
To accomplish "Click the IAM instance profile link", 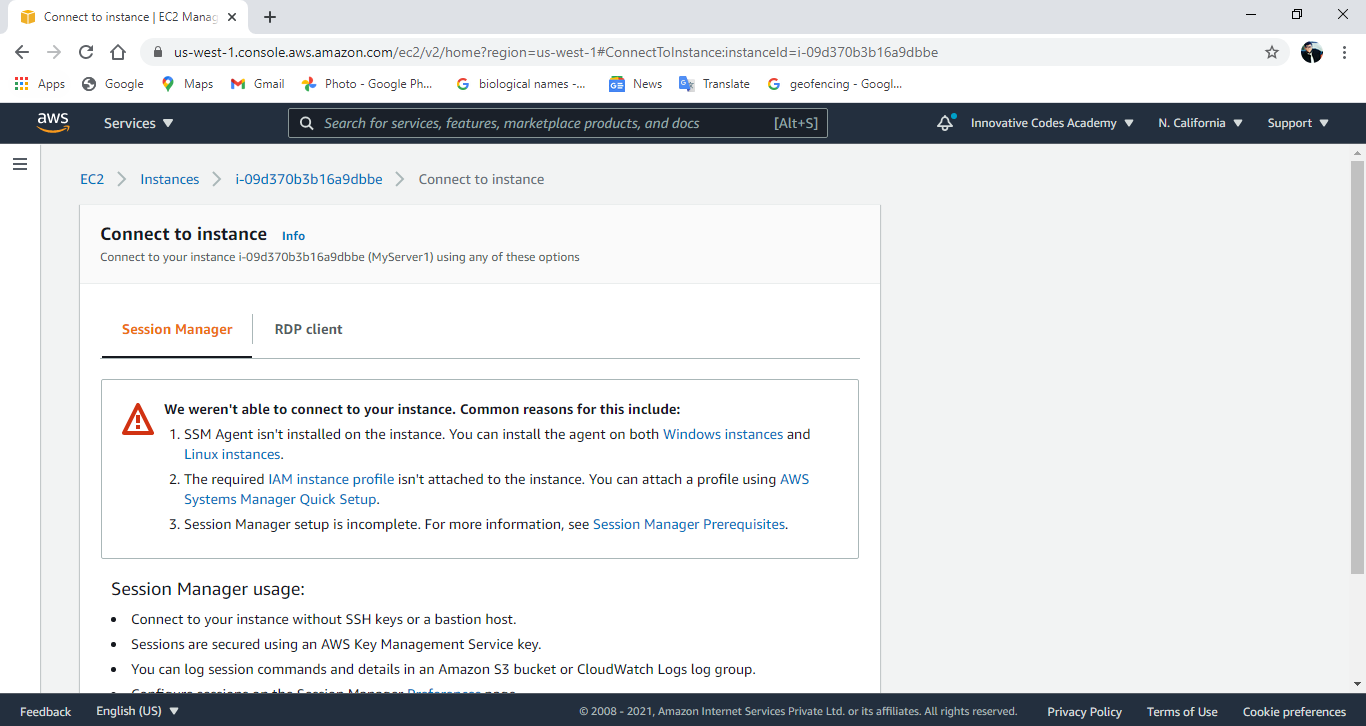I will tap(329, 478).
